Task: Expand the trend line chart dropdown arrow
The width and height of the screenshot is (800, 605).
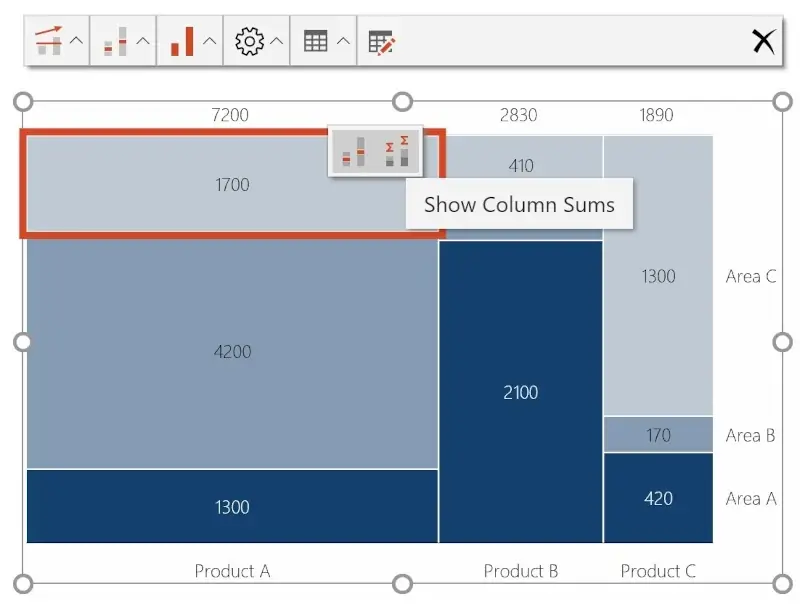Action: [76, 41]
